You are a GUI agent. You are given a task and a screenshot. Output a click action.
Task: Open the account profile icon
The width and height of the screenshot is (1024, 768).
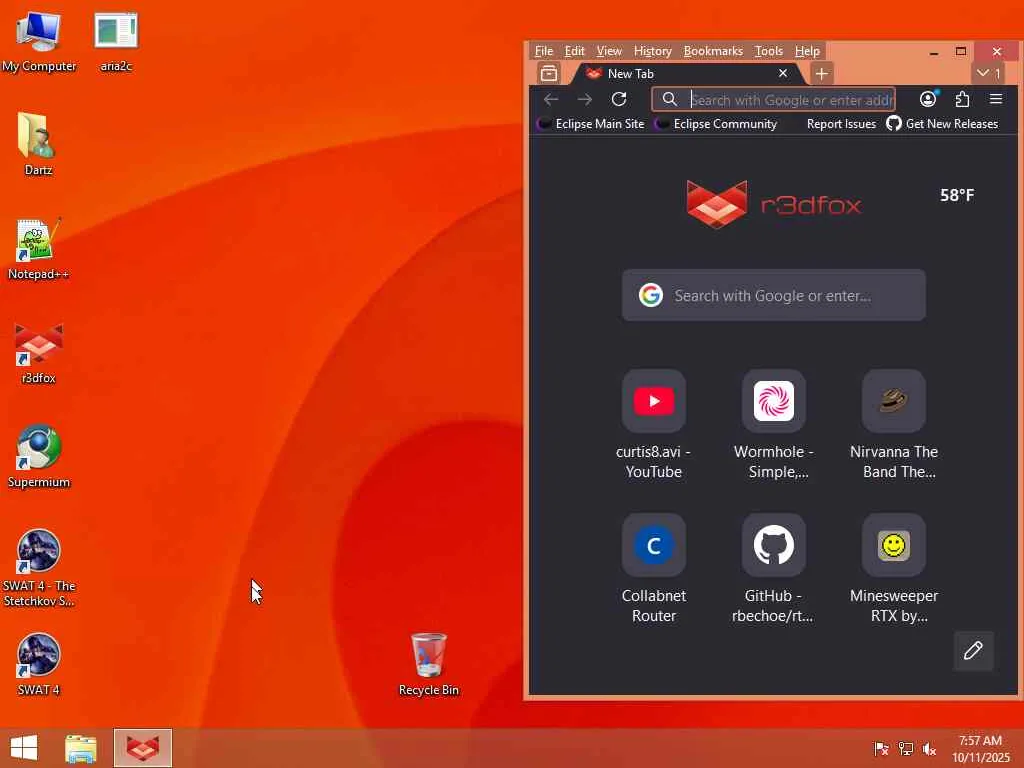(928, 99)
